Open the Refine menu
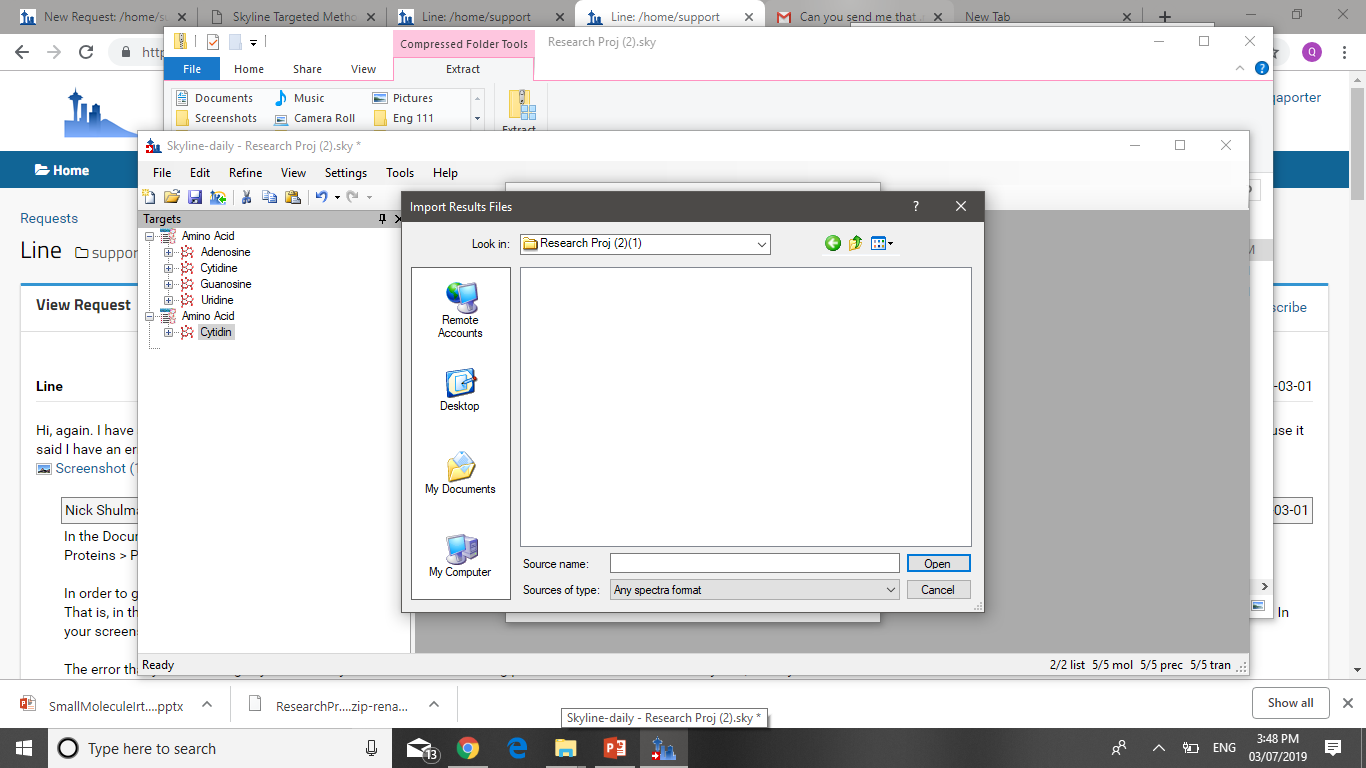 [x=245, y=173]
